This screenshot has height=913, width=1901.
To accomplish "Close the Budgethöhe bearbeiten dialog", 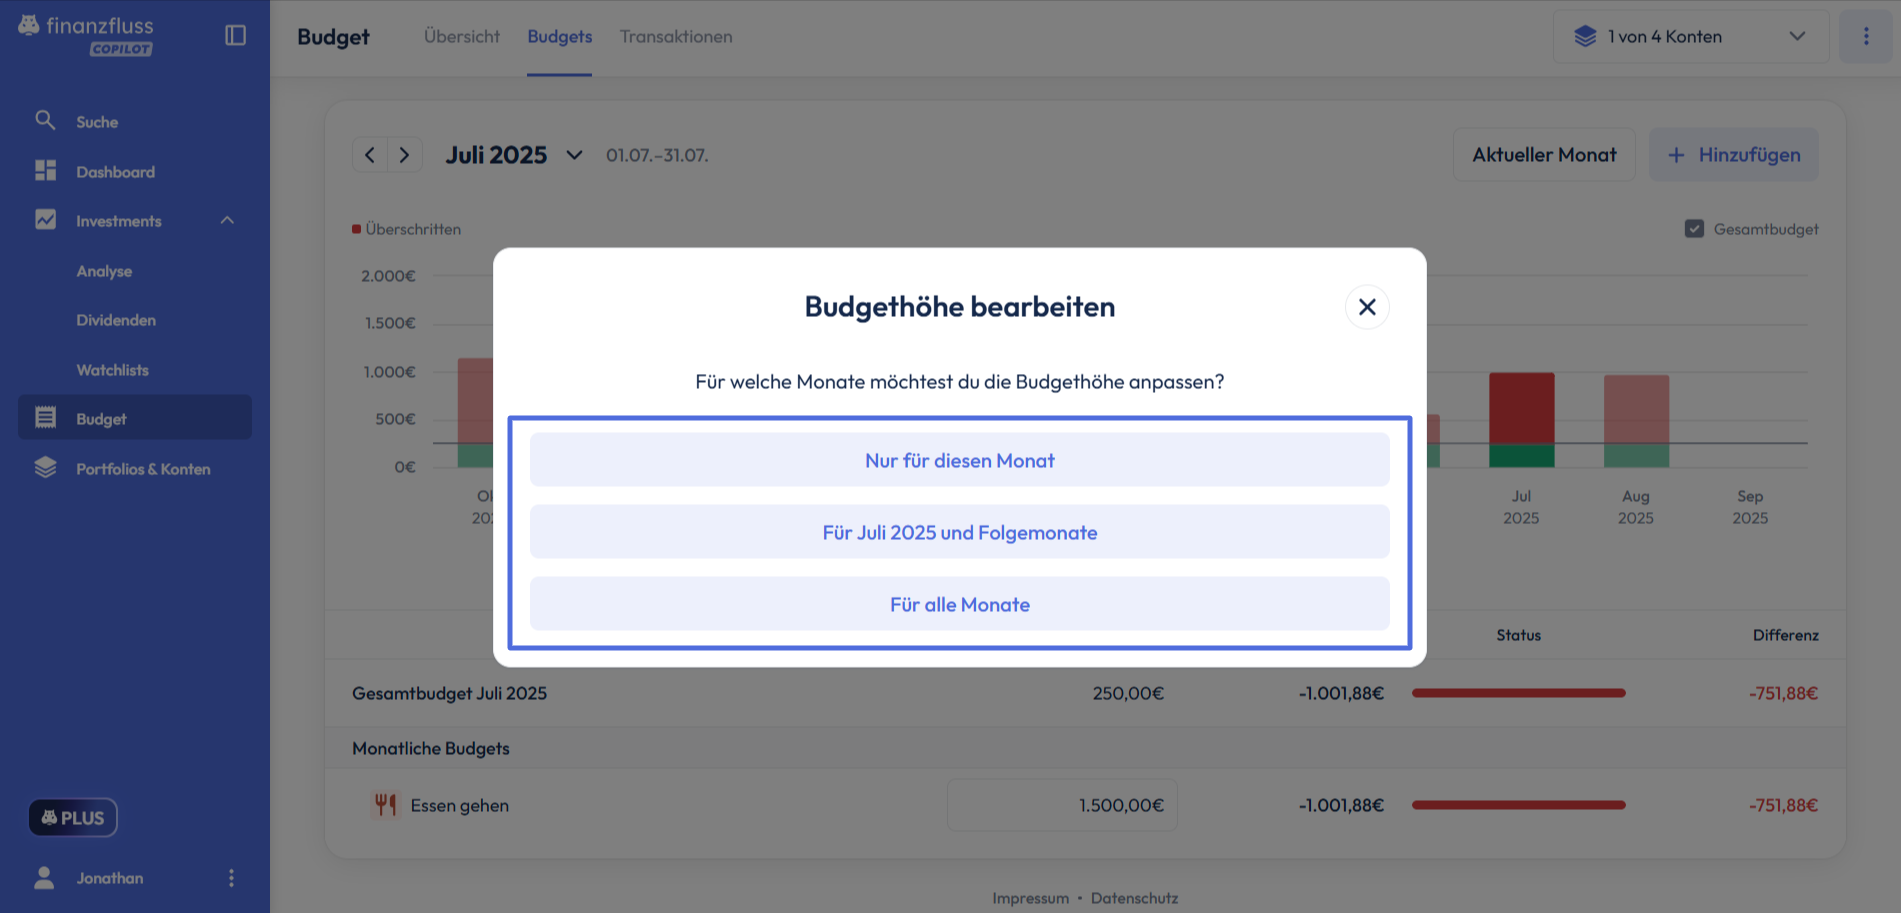I will 1366,307.
